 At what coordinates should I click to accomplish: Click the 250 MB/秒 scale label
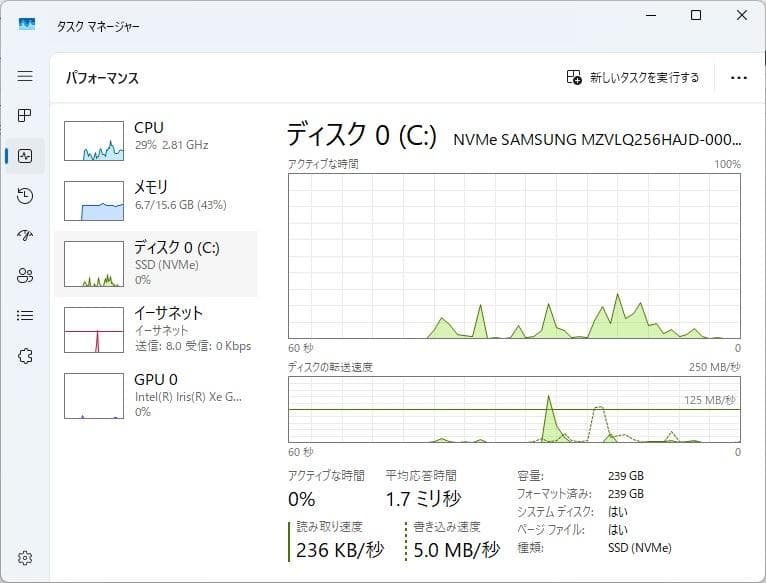pyautogui.click(x=715, y=367)
